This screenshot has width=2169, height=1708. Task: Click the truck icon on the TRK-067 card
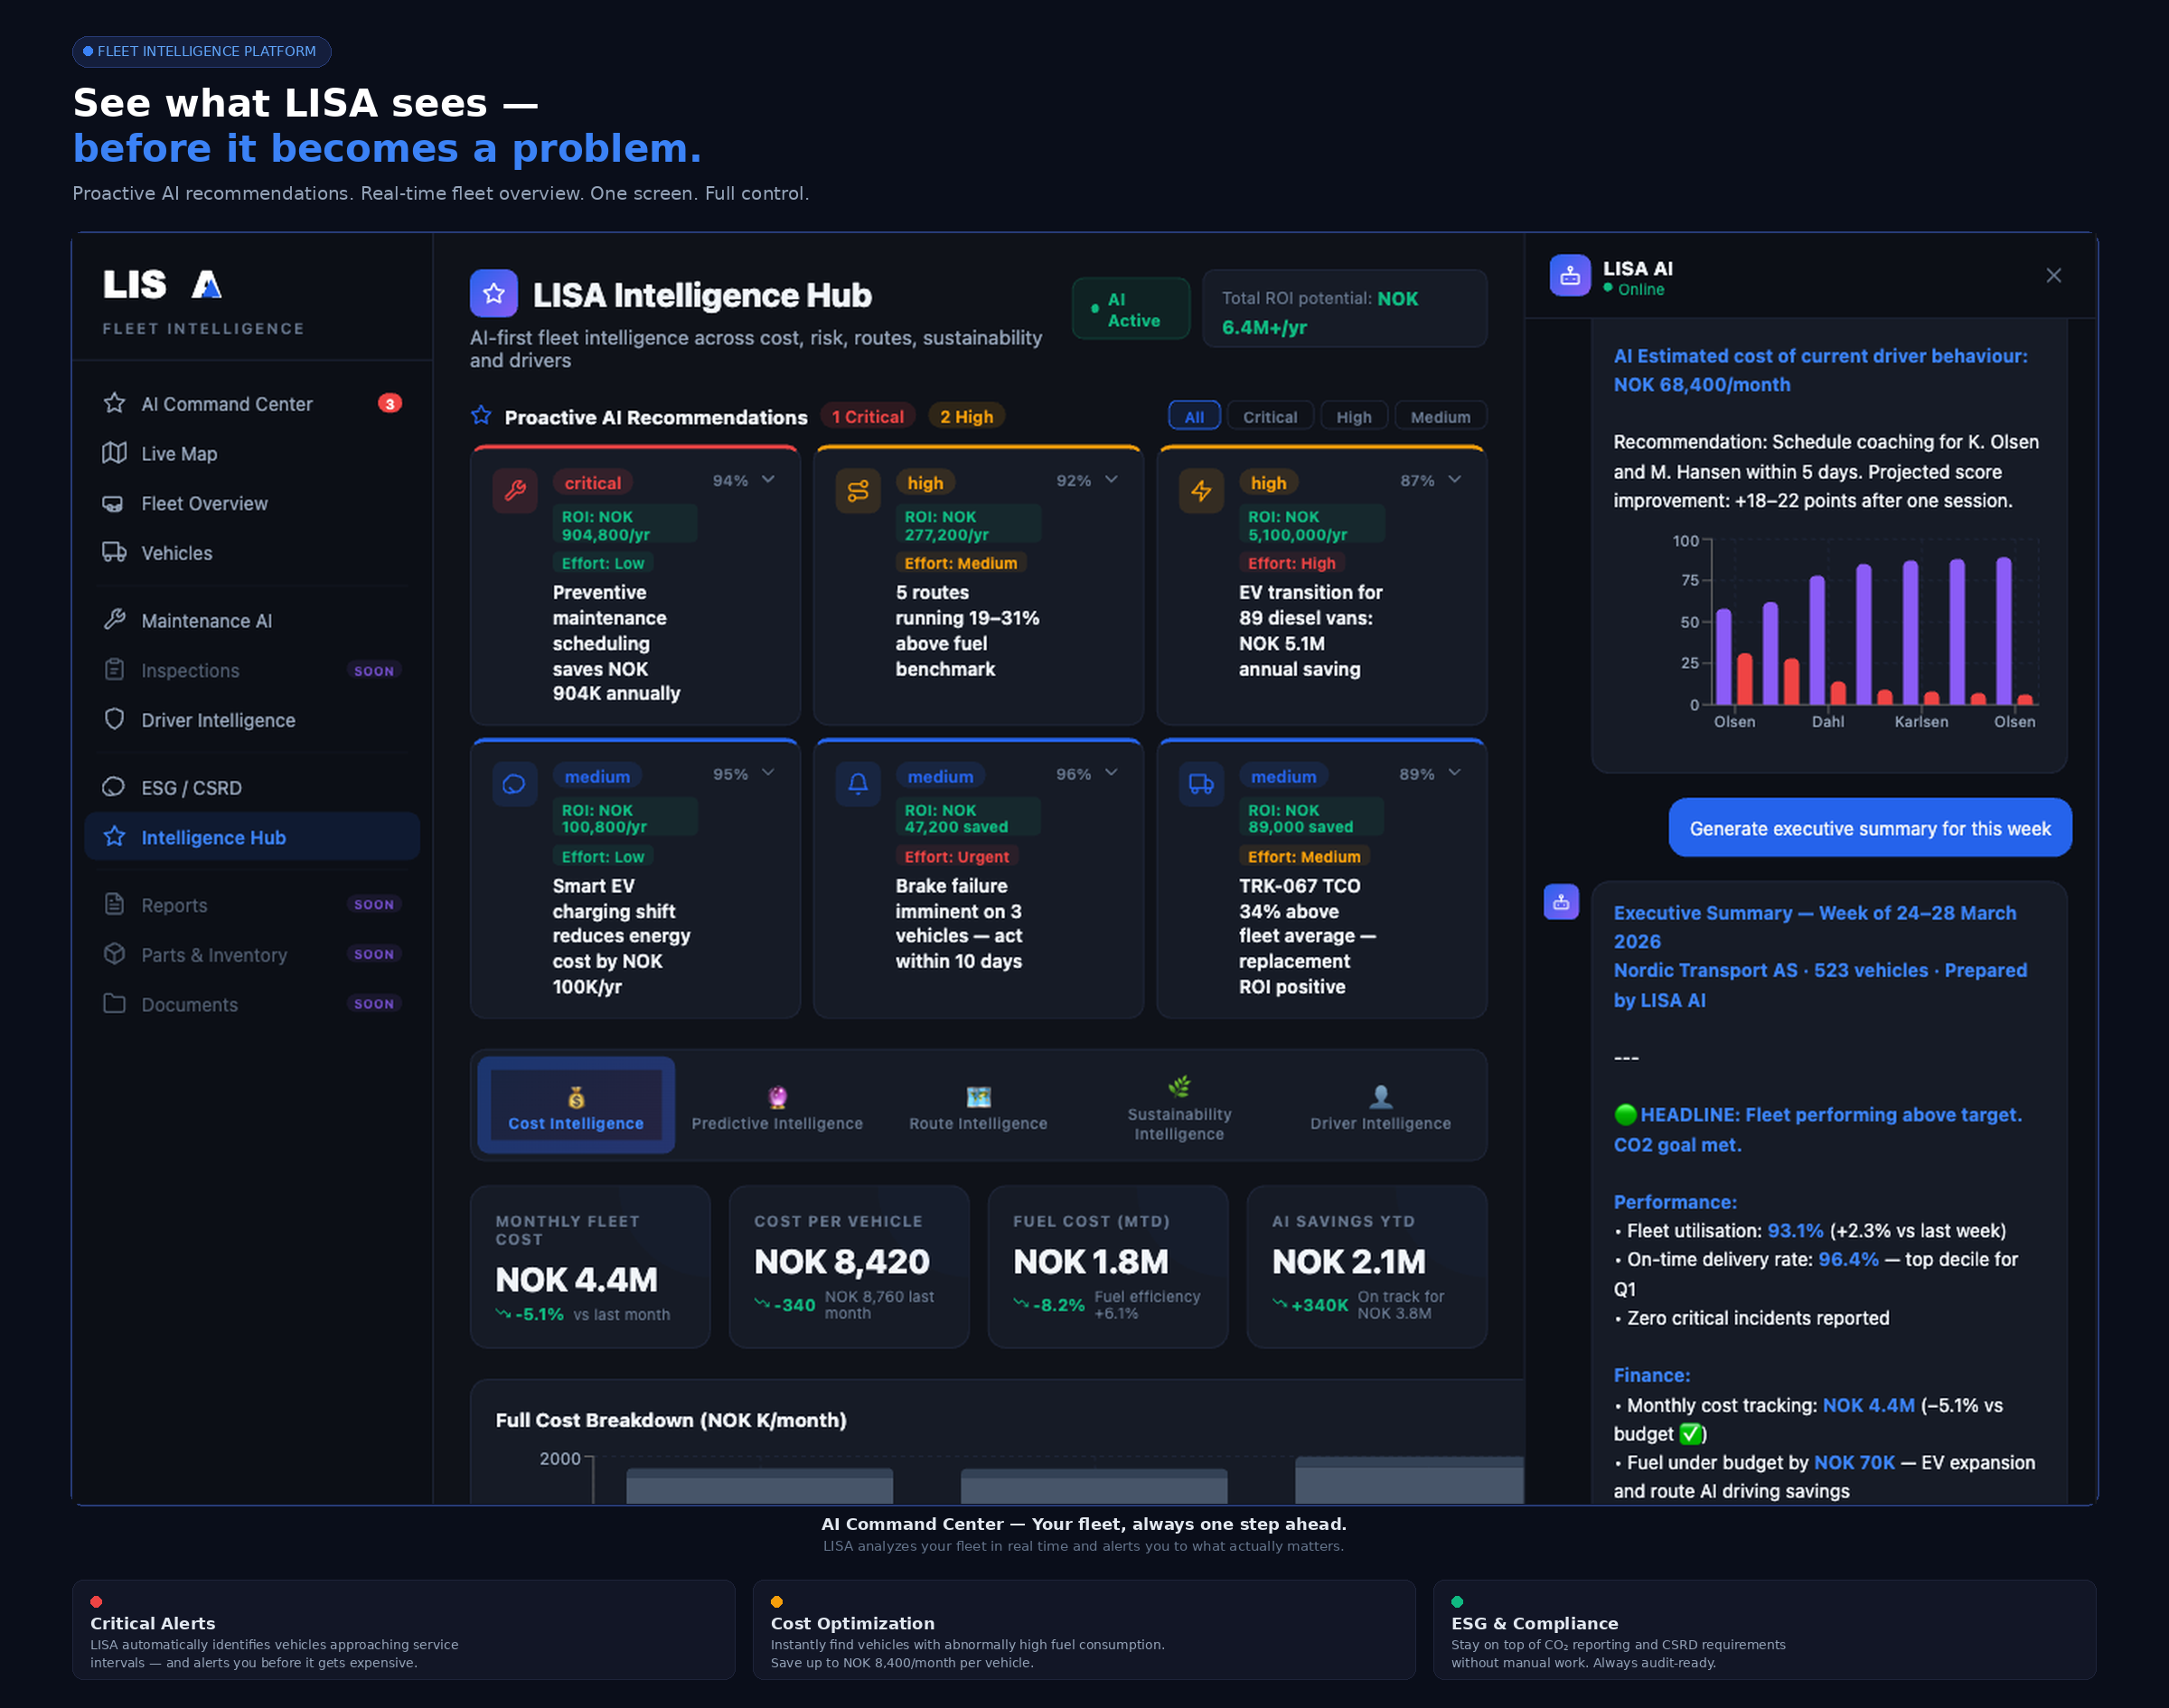1201,784
